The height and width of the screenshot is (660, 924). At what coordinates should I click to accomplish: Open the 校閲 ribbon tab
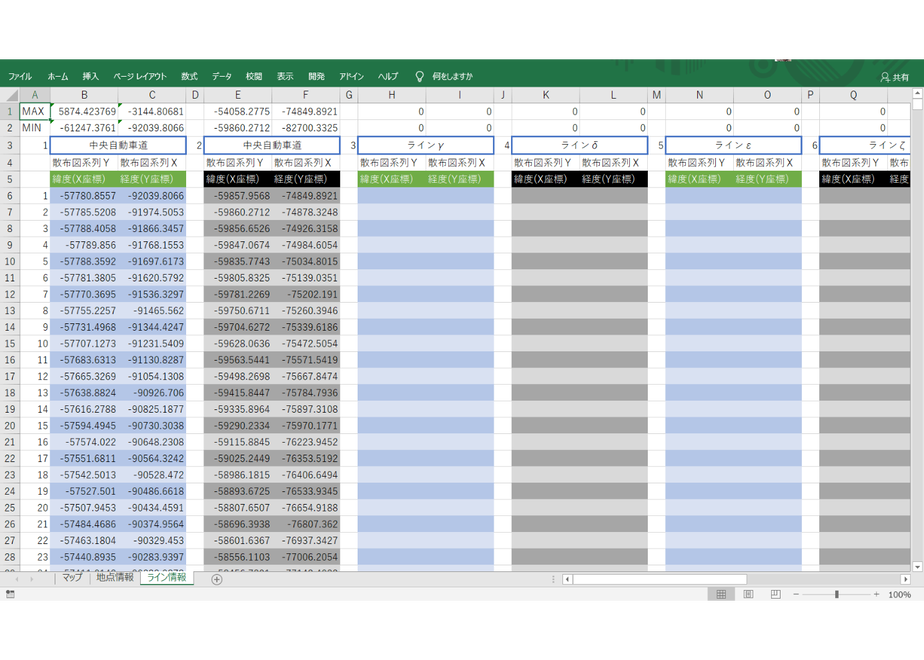[254, 77]
